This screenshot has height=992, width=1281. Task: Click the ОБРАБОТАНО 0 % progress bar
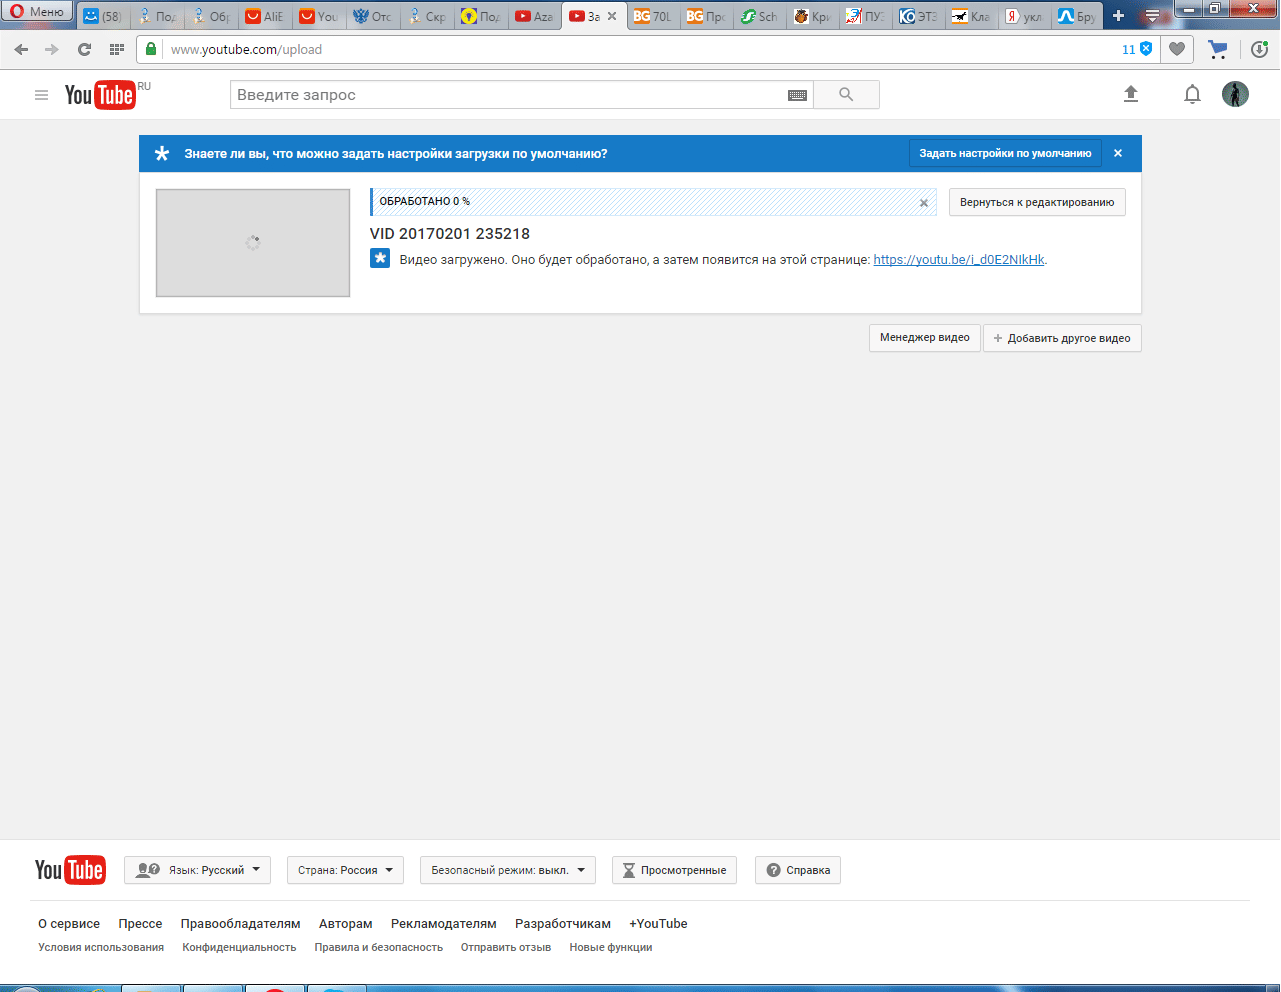click(x=640, y=202)
